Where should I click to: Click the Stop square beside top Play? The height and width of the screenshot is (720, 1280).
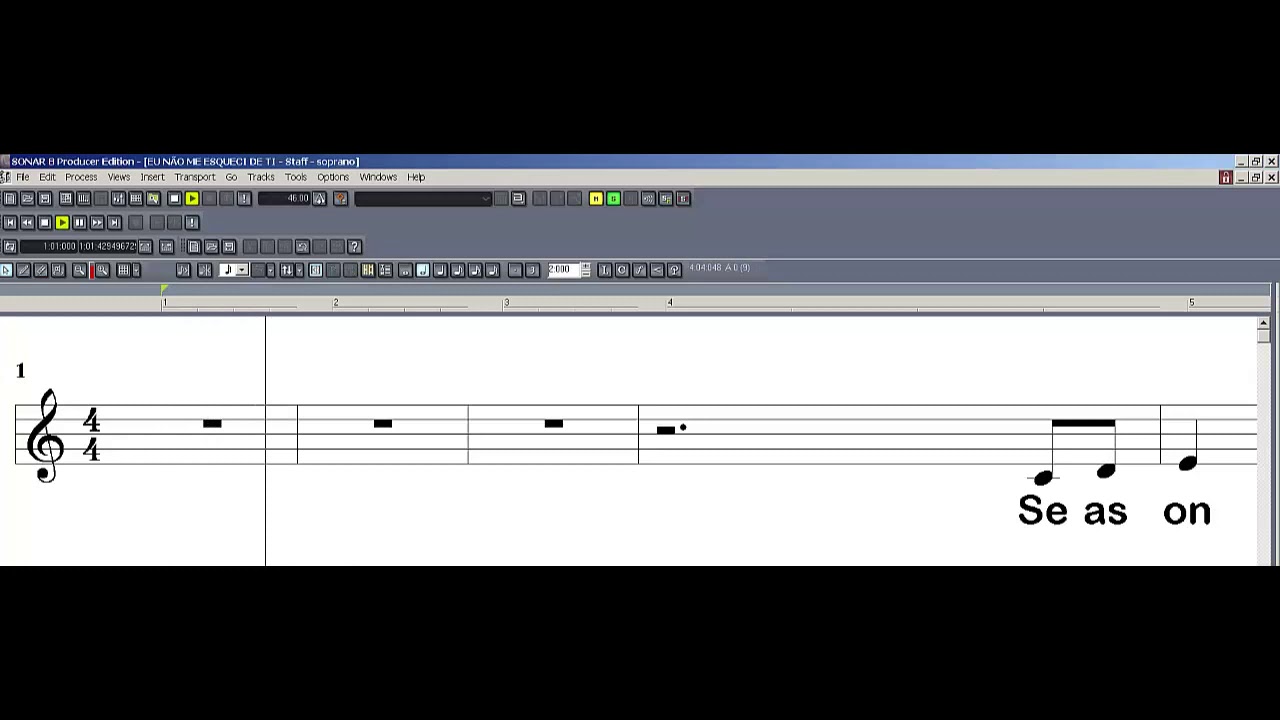coord(174,198)
